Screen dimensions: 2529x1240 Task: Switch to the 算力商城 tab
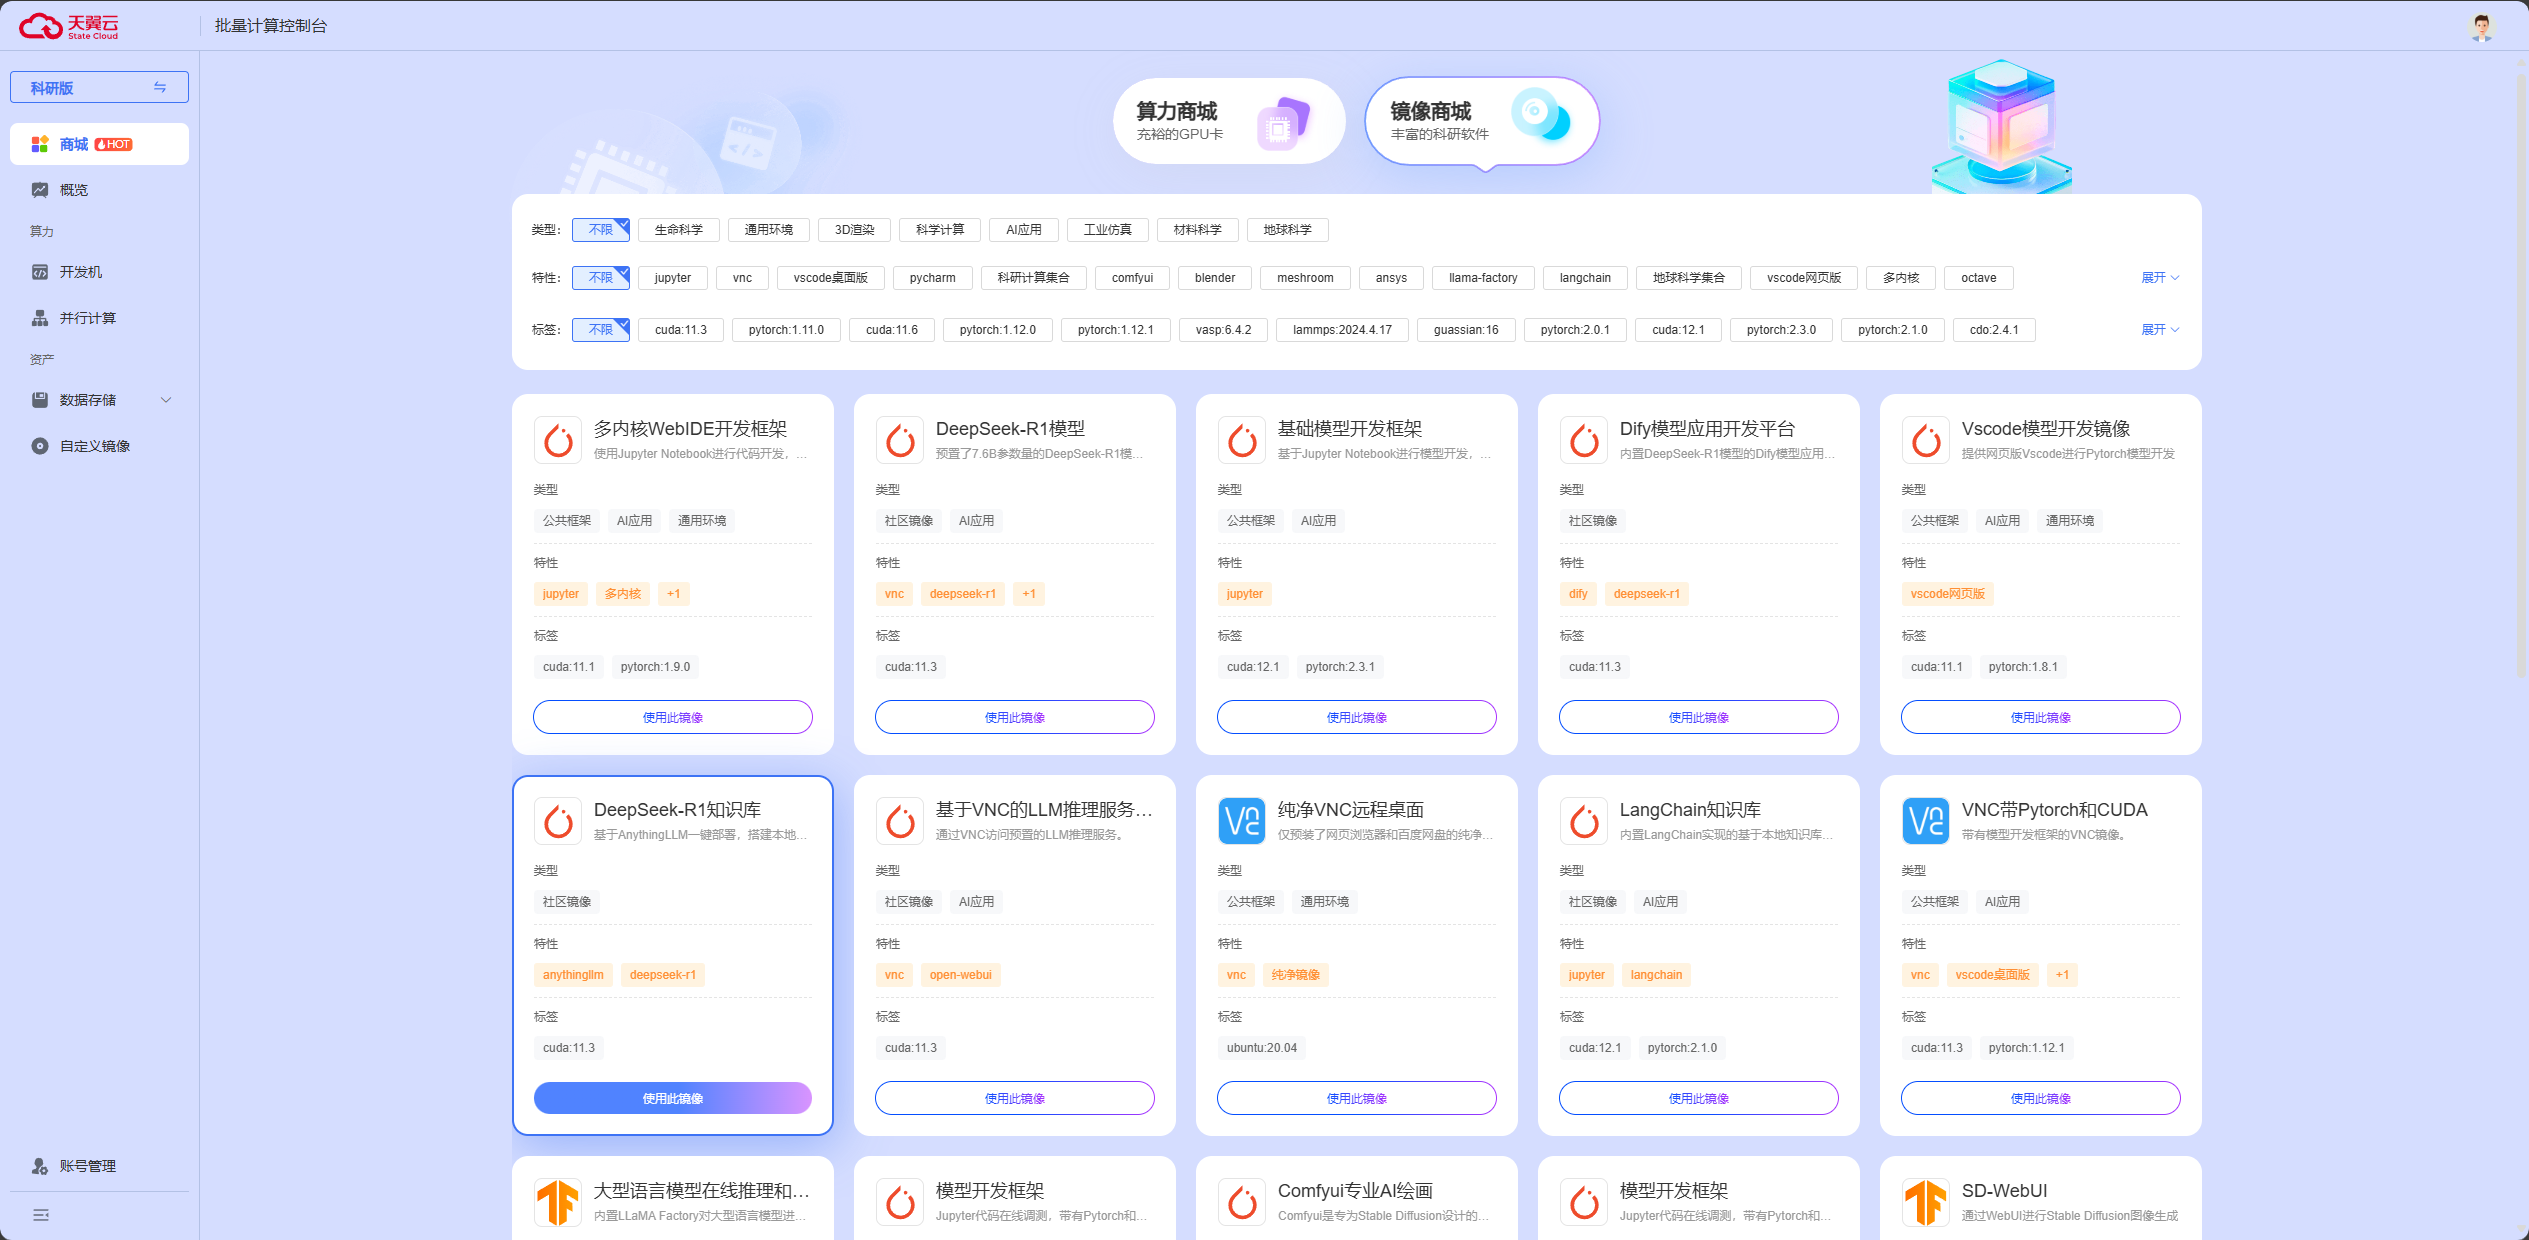[1229, 121]
